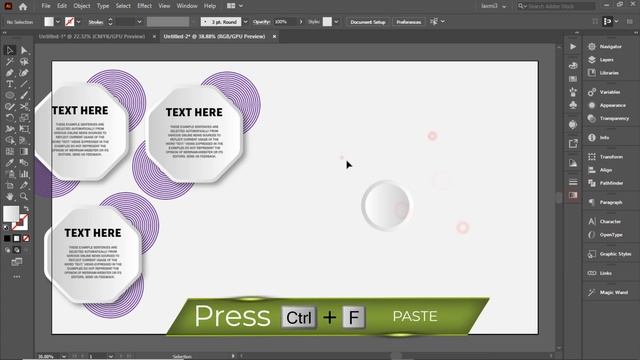Select the Pen tool
640x360 pixels.
(10, 73)
